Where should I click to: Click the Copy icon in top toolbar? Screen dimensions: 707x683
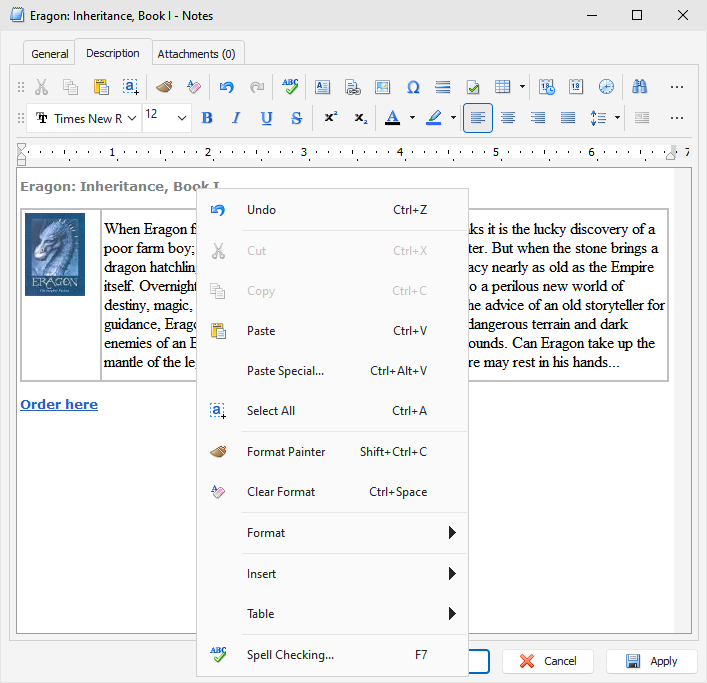click(x=70, y=87)
